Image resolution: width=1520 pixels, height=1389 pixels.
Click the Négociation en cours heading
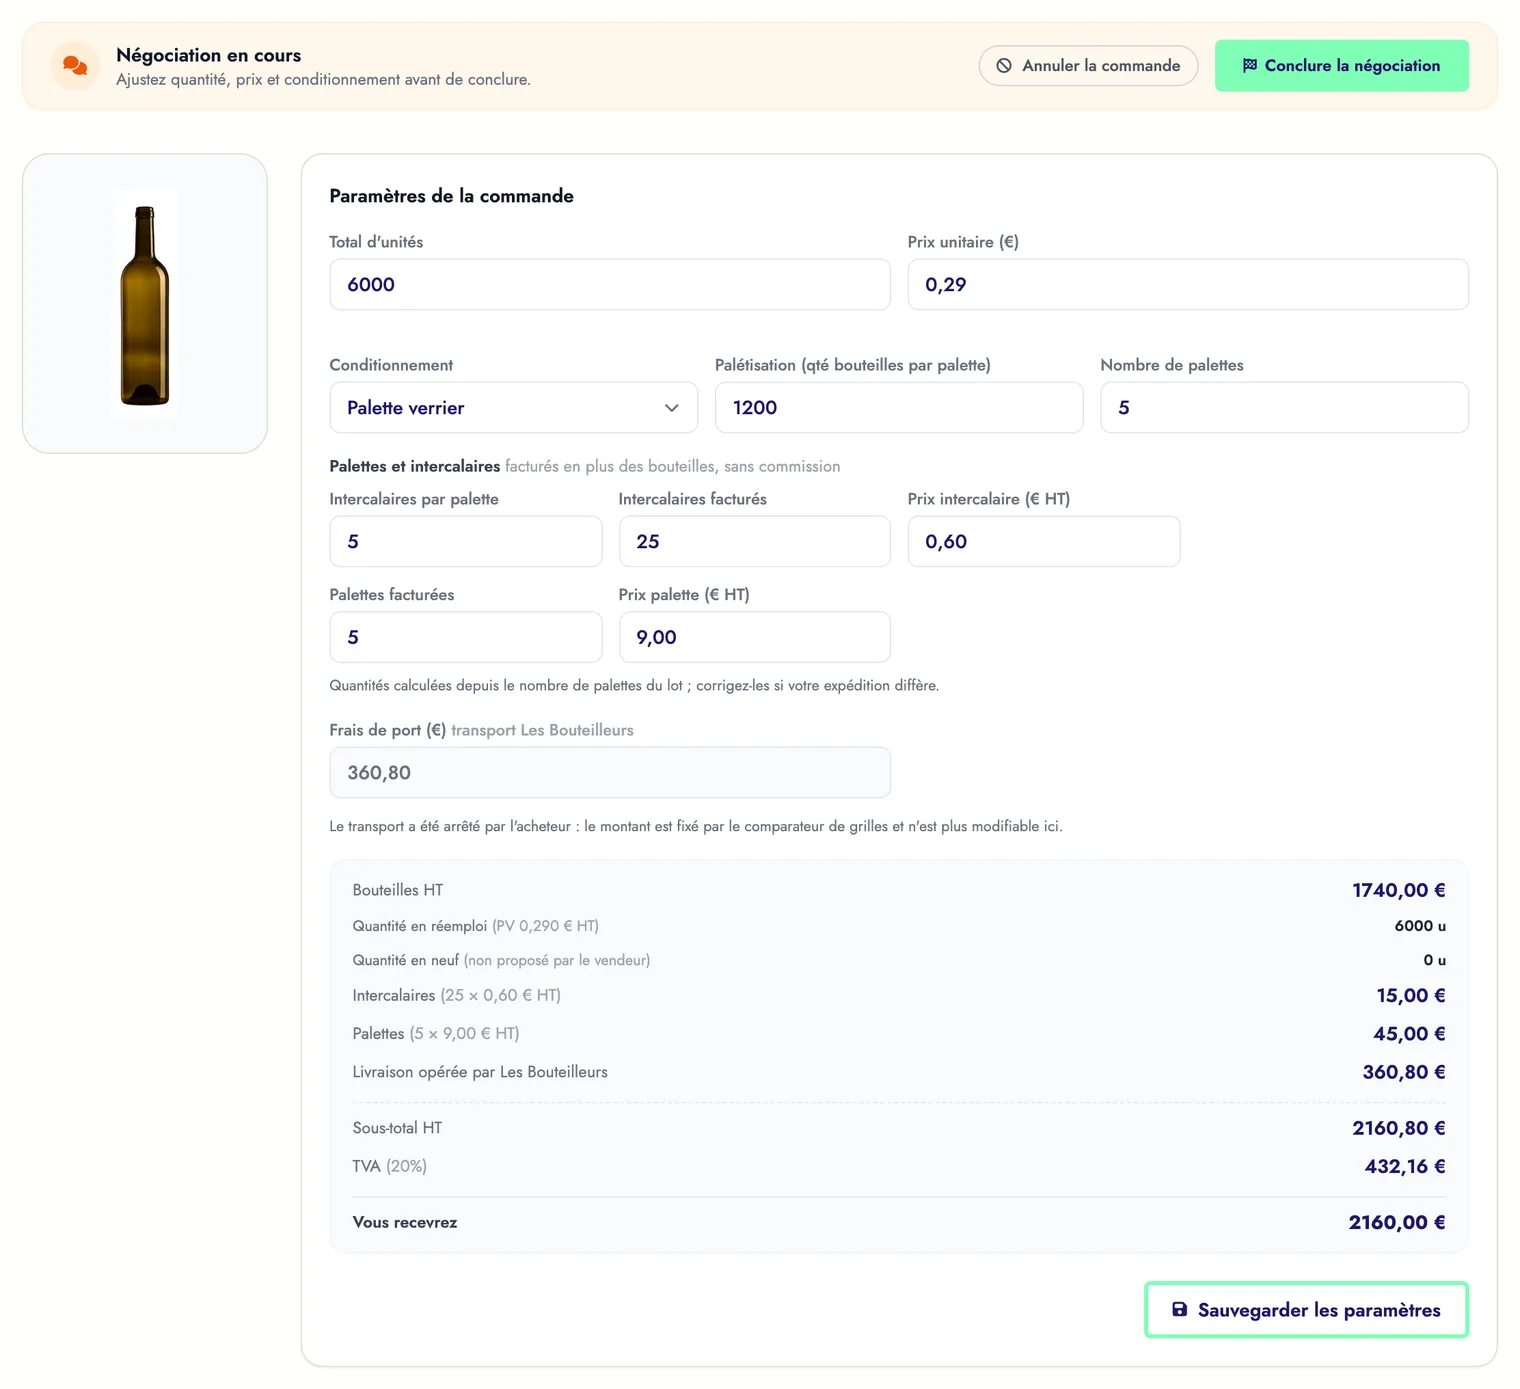coord(208,55)
